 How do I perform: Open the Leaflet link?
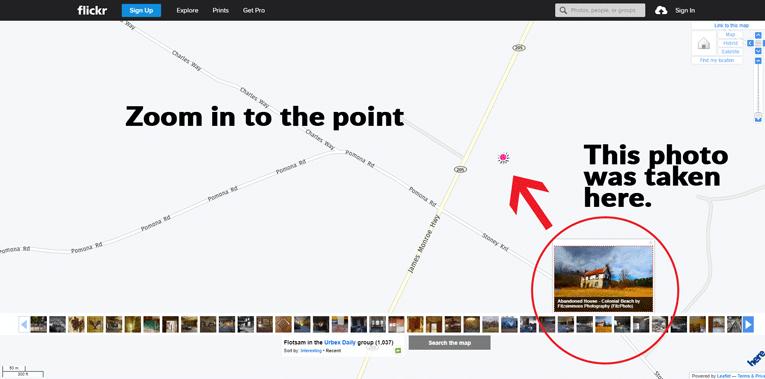[x=724, y=376]
